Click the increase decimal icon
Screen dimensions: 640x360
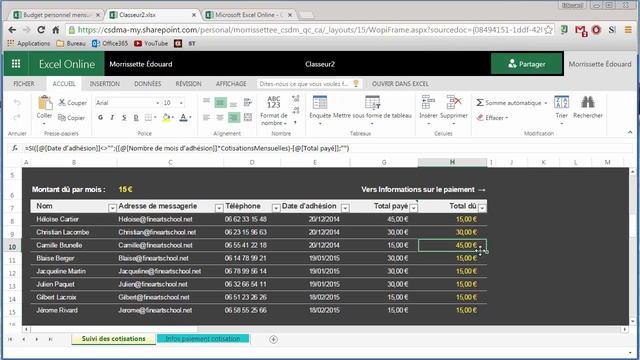(x=296, y=98)
